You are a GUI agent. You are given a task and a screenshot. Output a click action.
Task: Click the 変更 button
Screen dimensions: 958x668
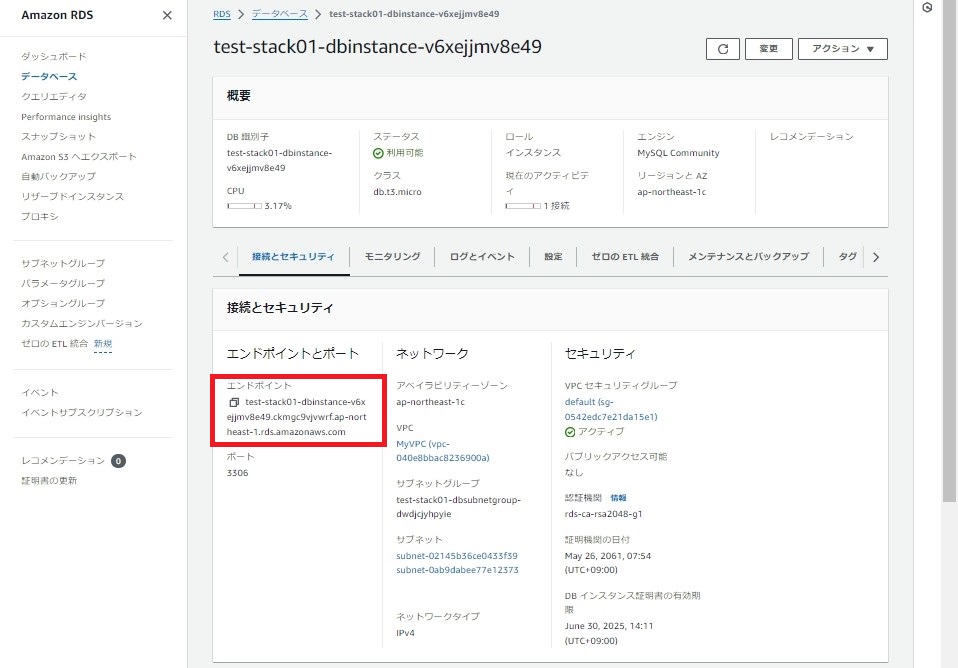pyautogui.click(x=768, y=48)
